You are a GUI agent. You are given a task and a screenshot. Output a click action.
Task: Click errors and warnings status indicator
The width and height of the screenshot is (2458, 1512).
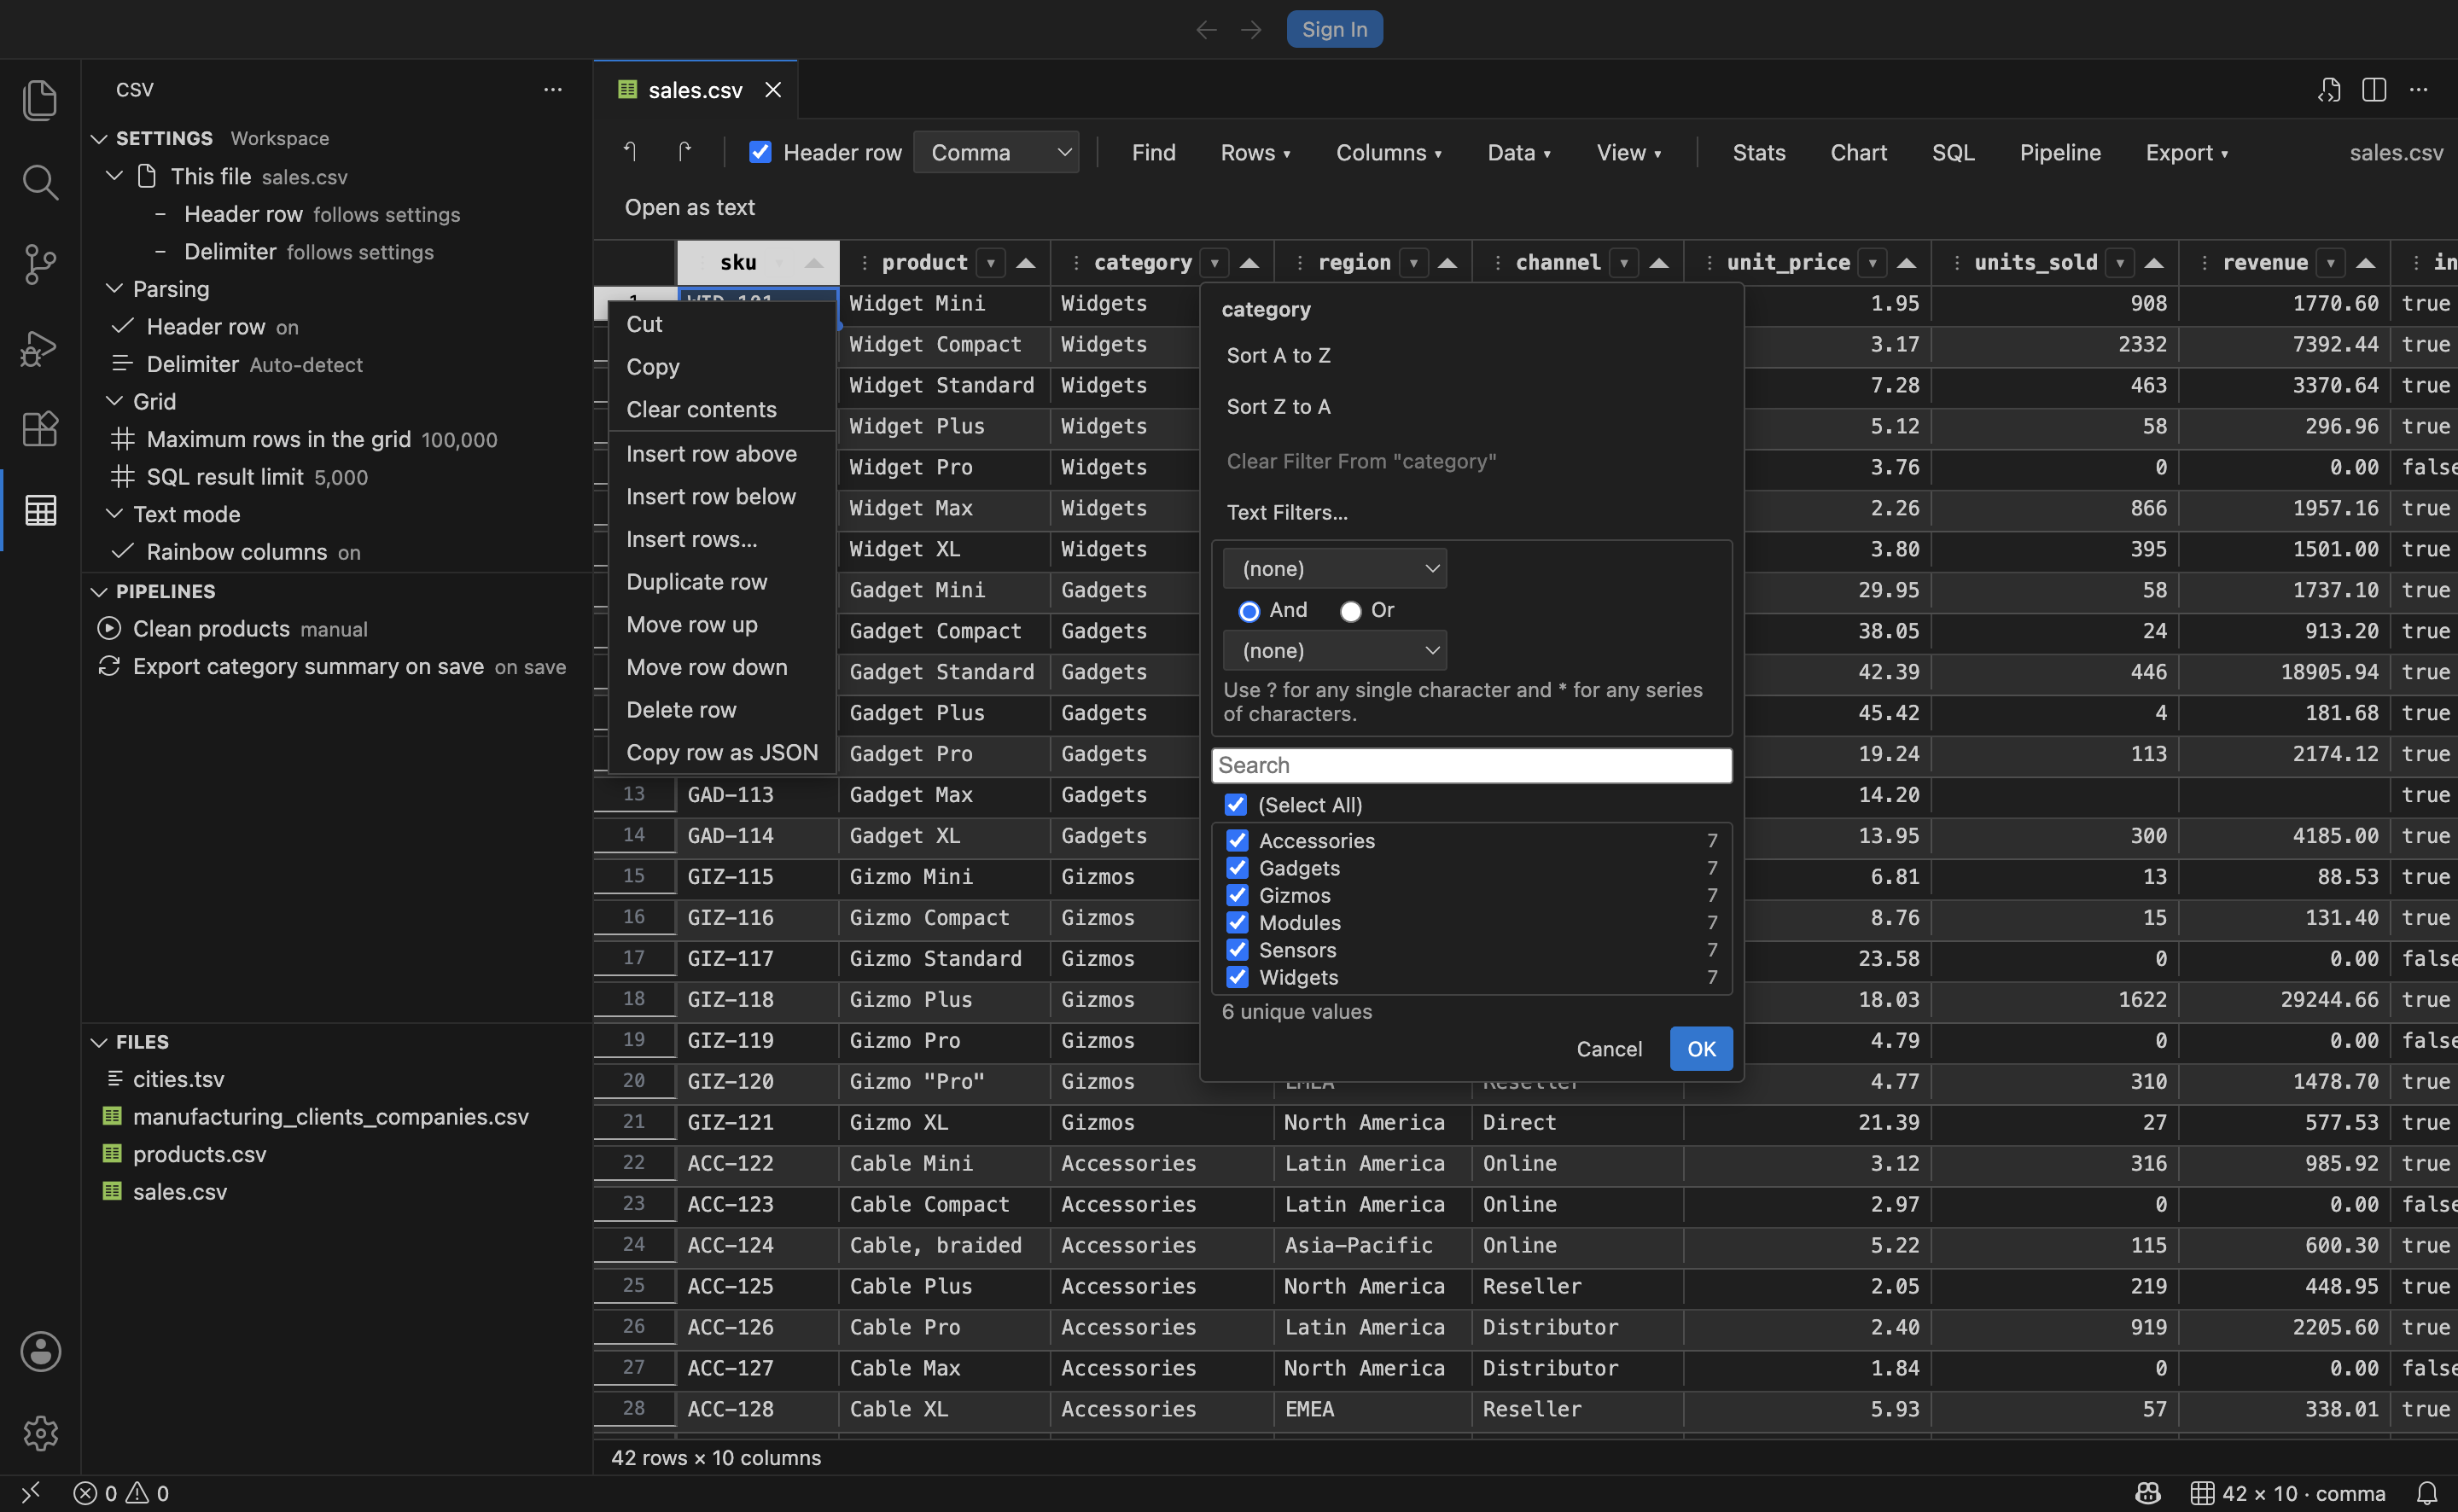(121, 1493)
